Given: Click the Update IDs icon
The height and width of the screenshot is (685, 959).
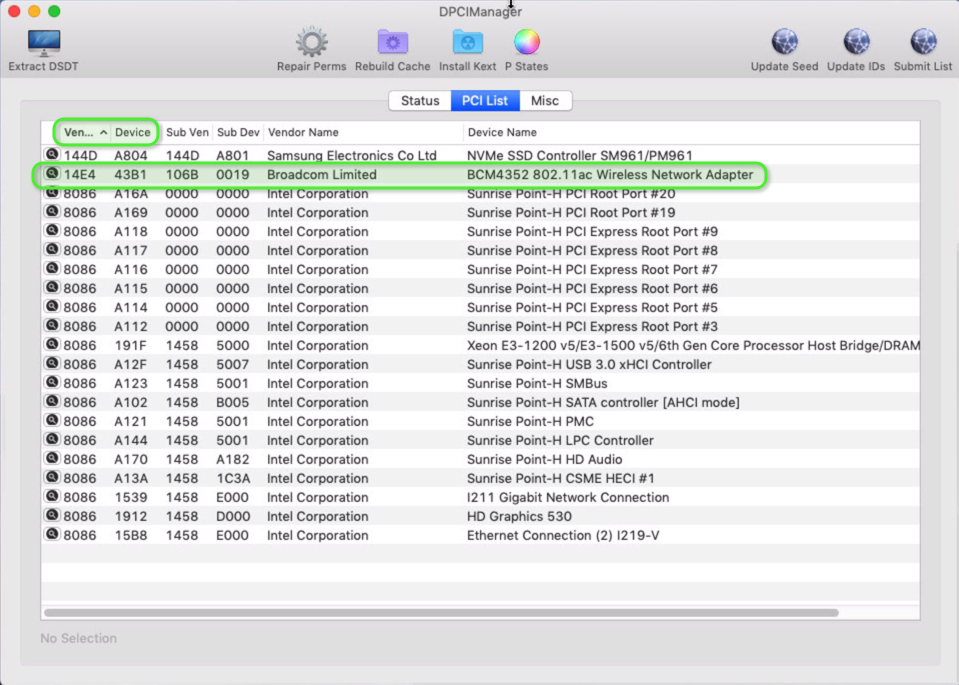Looking at the screenshot, I should click(856, 43).
